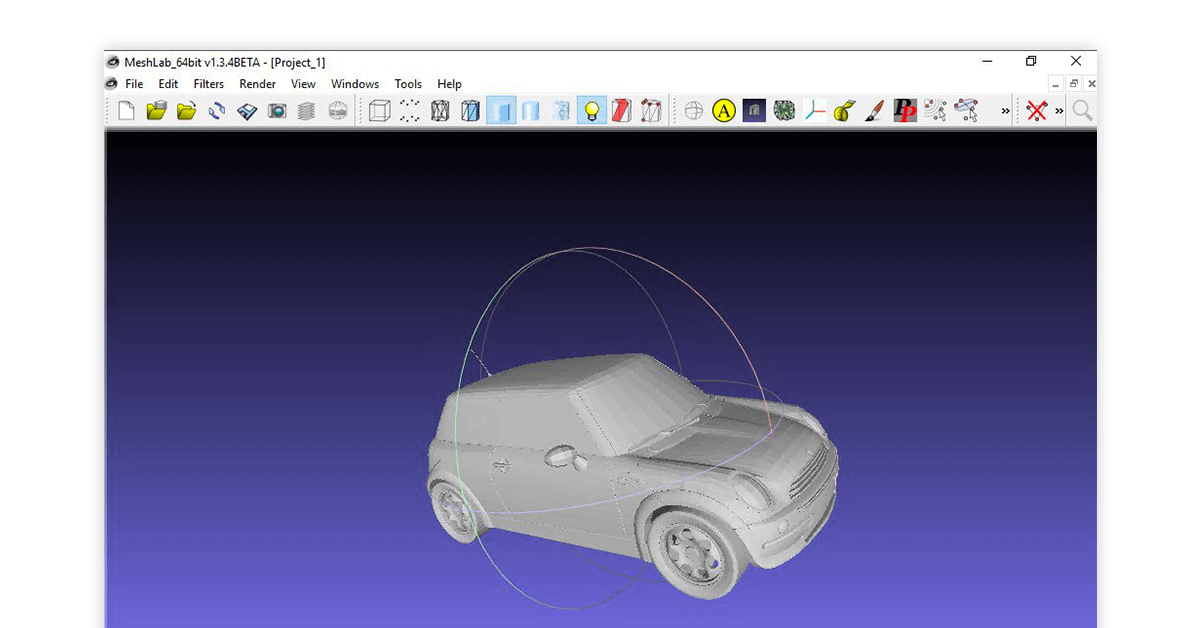This screenshot has height=628, width=1200.
Task: Take a snapshot with camera icon
Action: 276,111
